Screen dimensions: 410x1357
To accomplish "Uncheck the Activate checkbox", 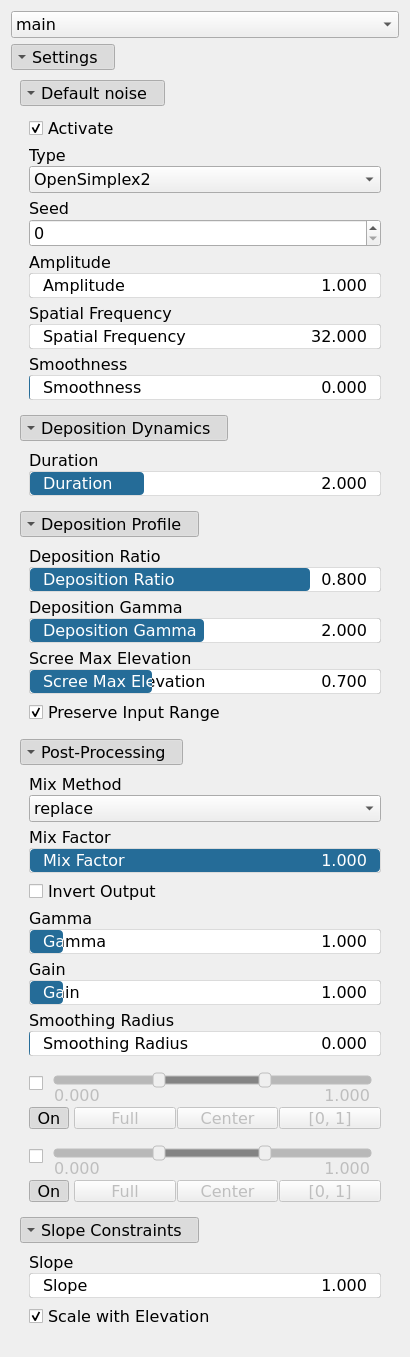I will (x=36, y=128).
